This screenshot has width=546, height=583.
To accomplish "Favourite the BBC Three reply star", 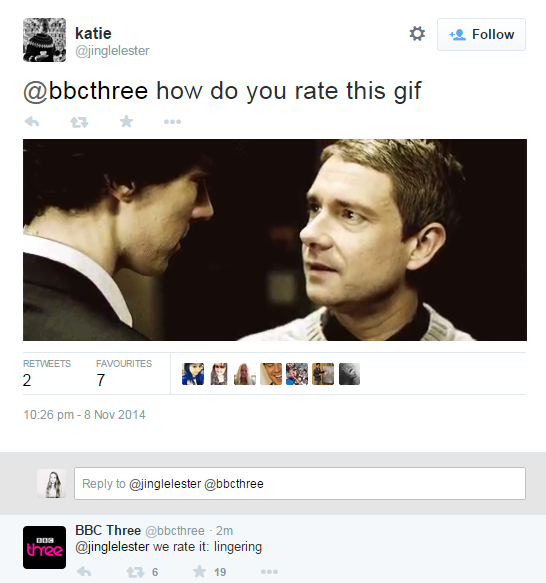I will point(200,571).
